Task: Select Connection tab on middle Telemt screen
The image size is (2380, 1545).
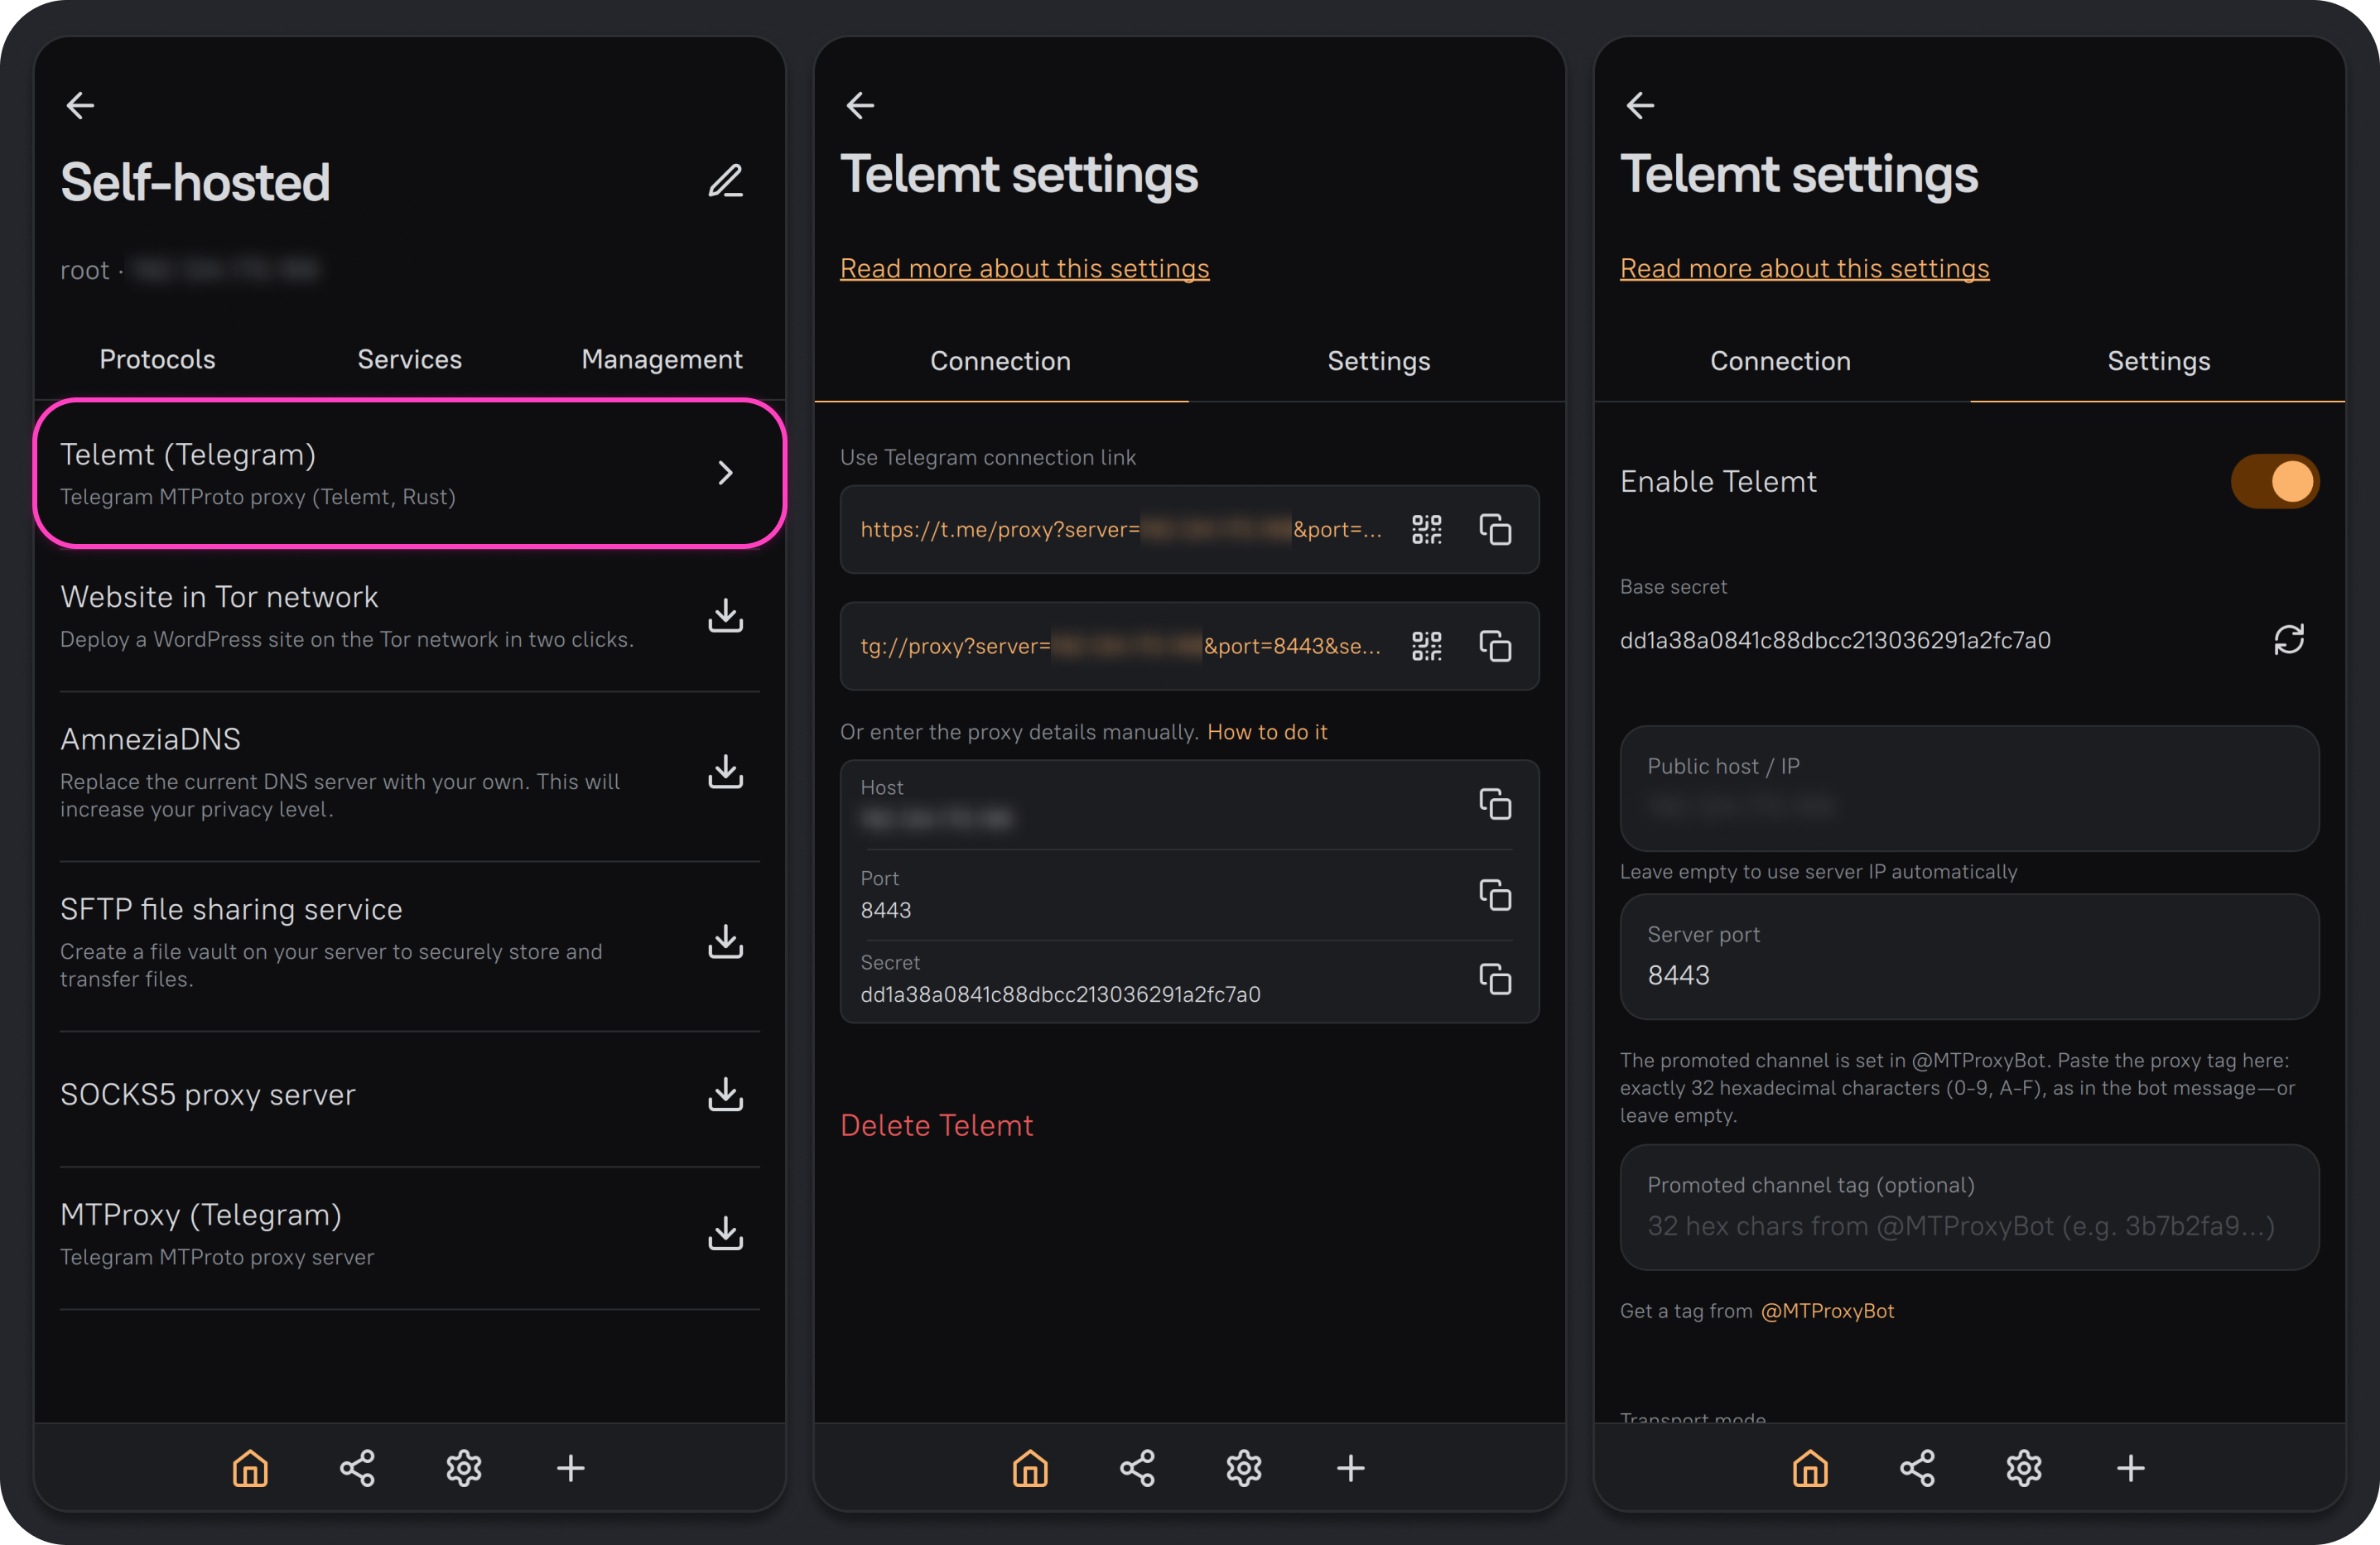Action: [1001, 361]
